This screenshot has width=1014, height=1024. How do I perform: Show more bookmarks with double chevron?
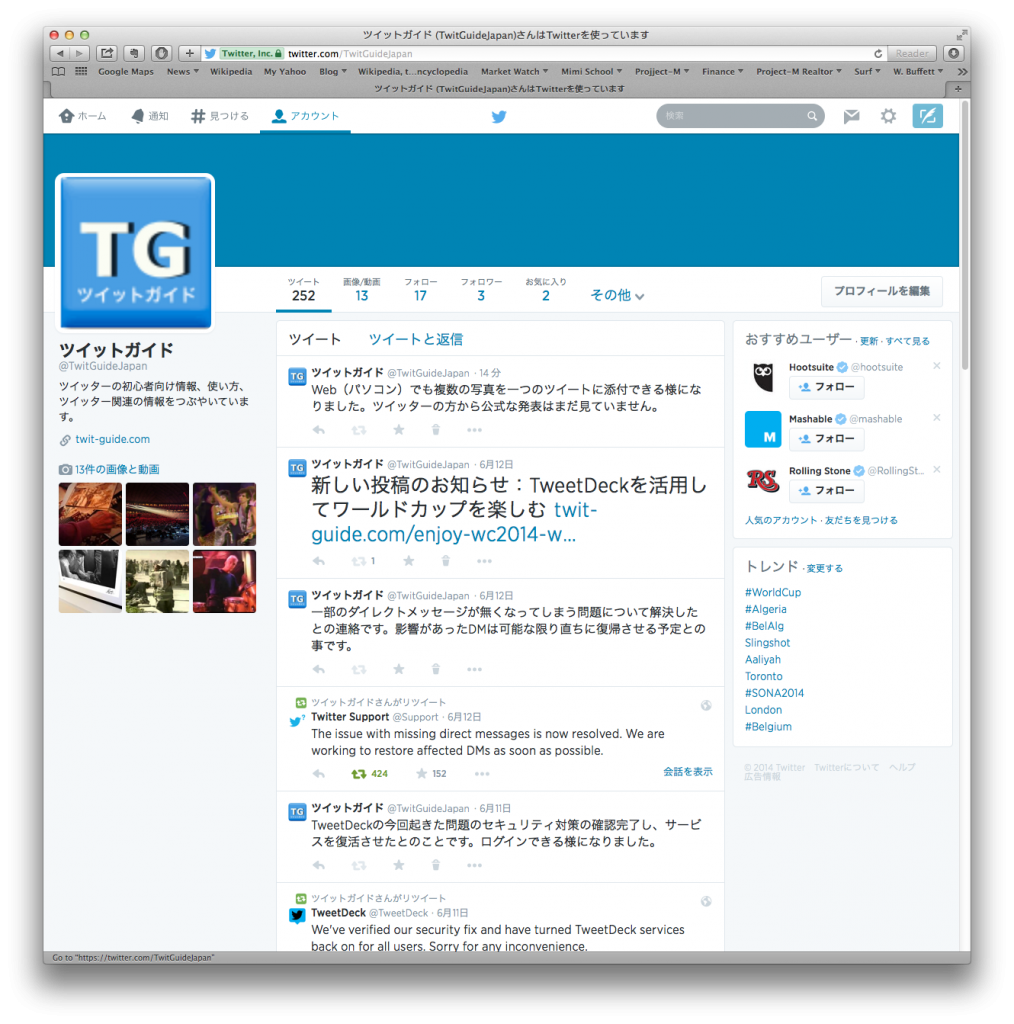[962, 72]
